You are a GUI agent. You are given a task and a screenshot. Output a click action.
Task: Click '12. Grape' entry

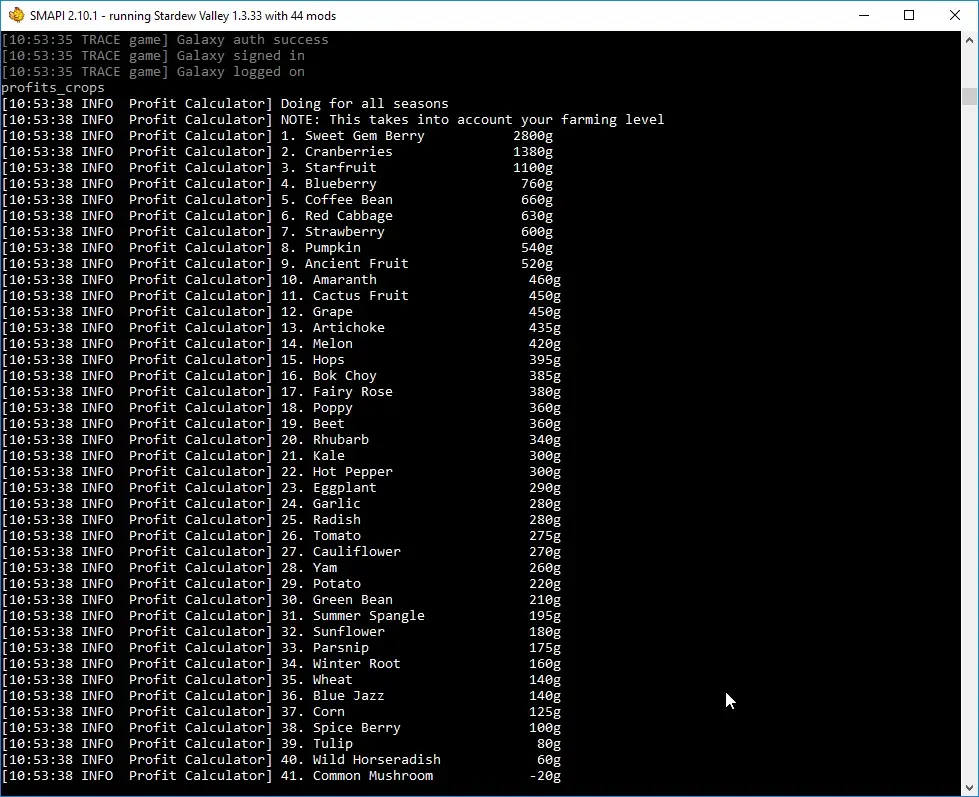coord(317,312)
